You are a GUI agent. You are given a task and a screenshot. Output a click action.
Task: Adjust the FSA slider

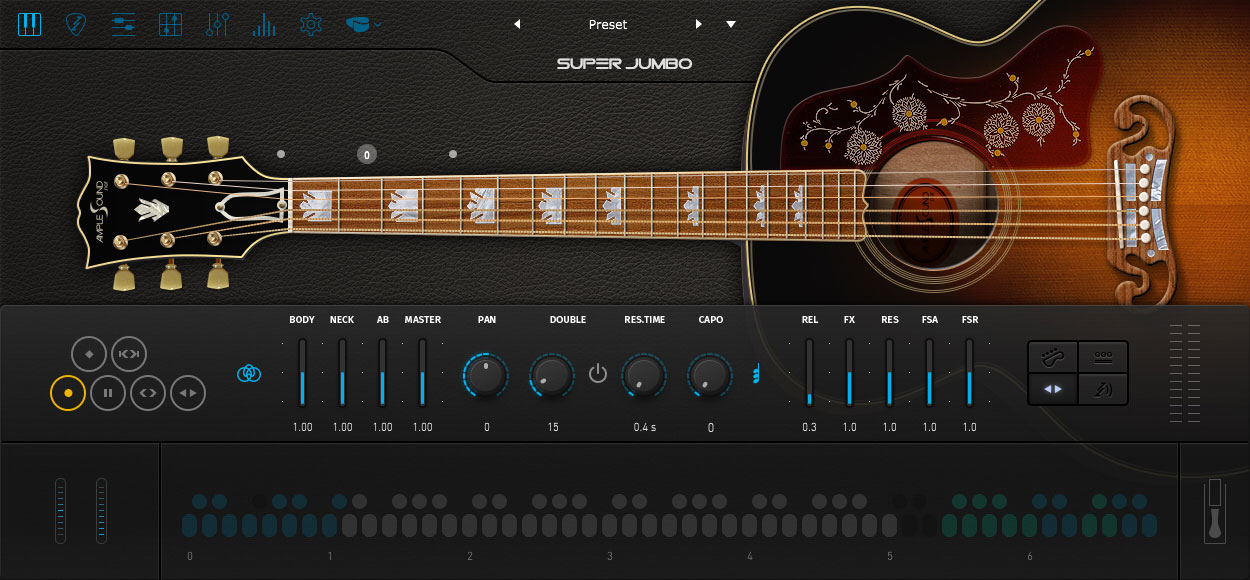(929, 372)
